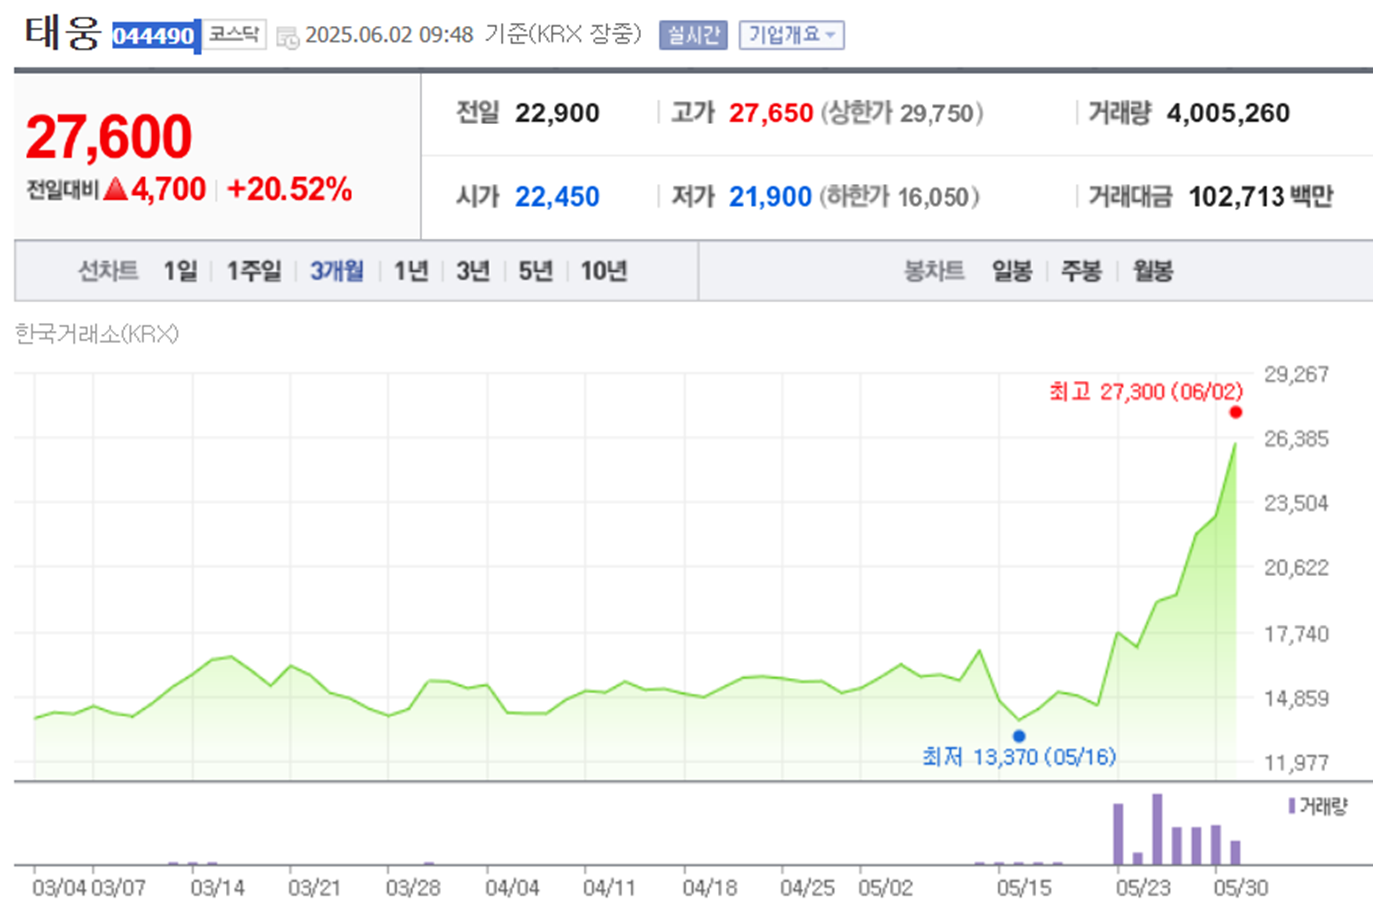
Task: Switch to 주봉 candlestick chart
Action: coord(1081,270)
